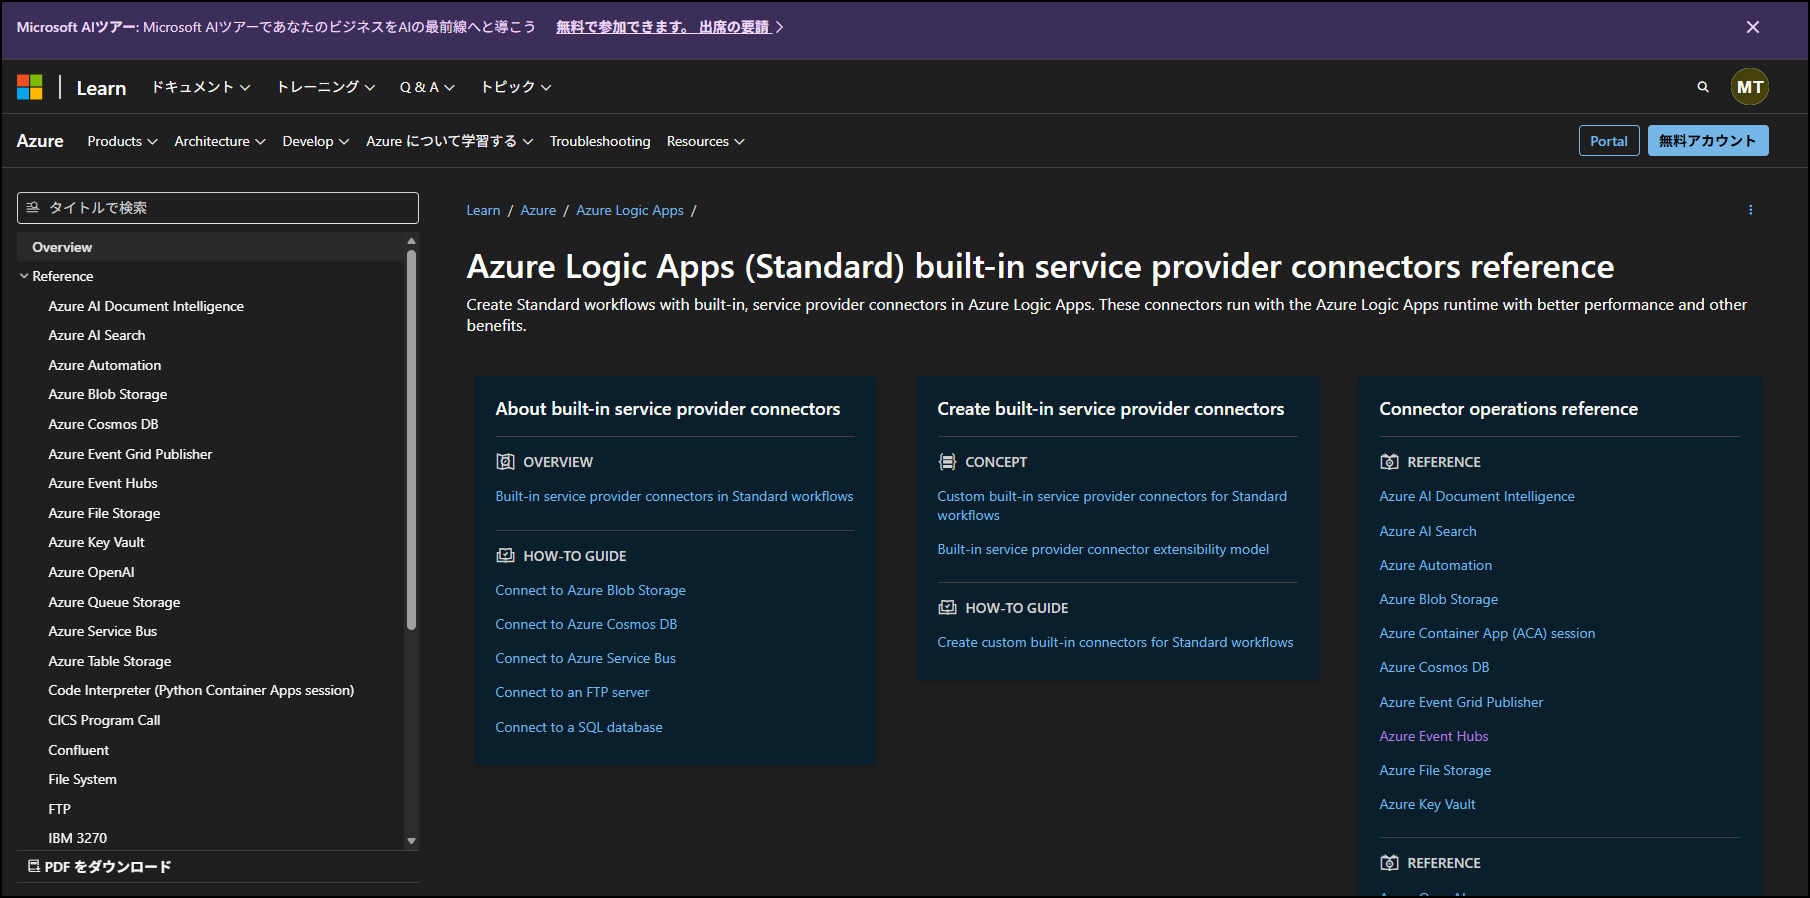Viewport: 1810px width, 898px height.
Task: Open the Architecture dropdown
Action: pos(219,141)
